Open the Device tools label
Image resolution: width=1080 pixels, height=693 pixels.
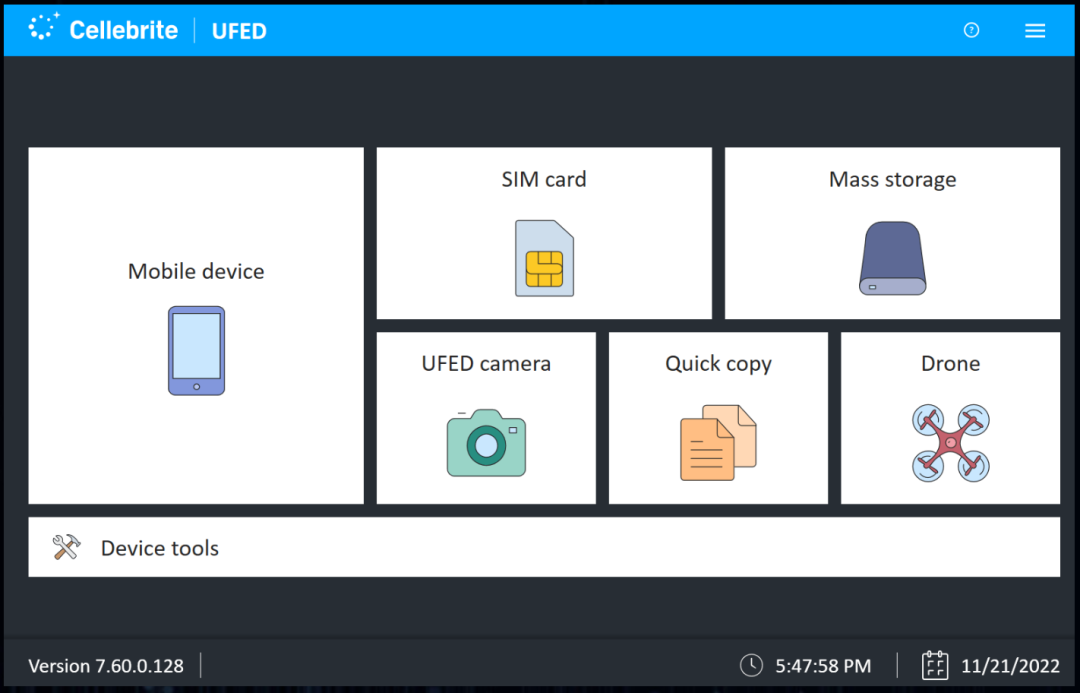click(x=160, y=548)
